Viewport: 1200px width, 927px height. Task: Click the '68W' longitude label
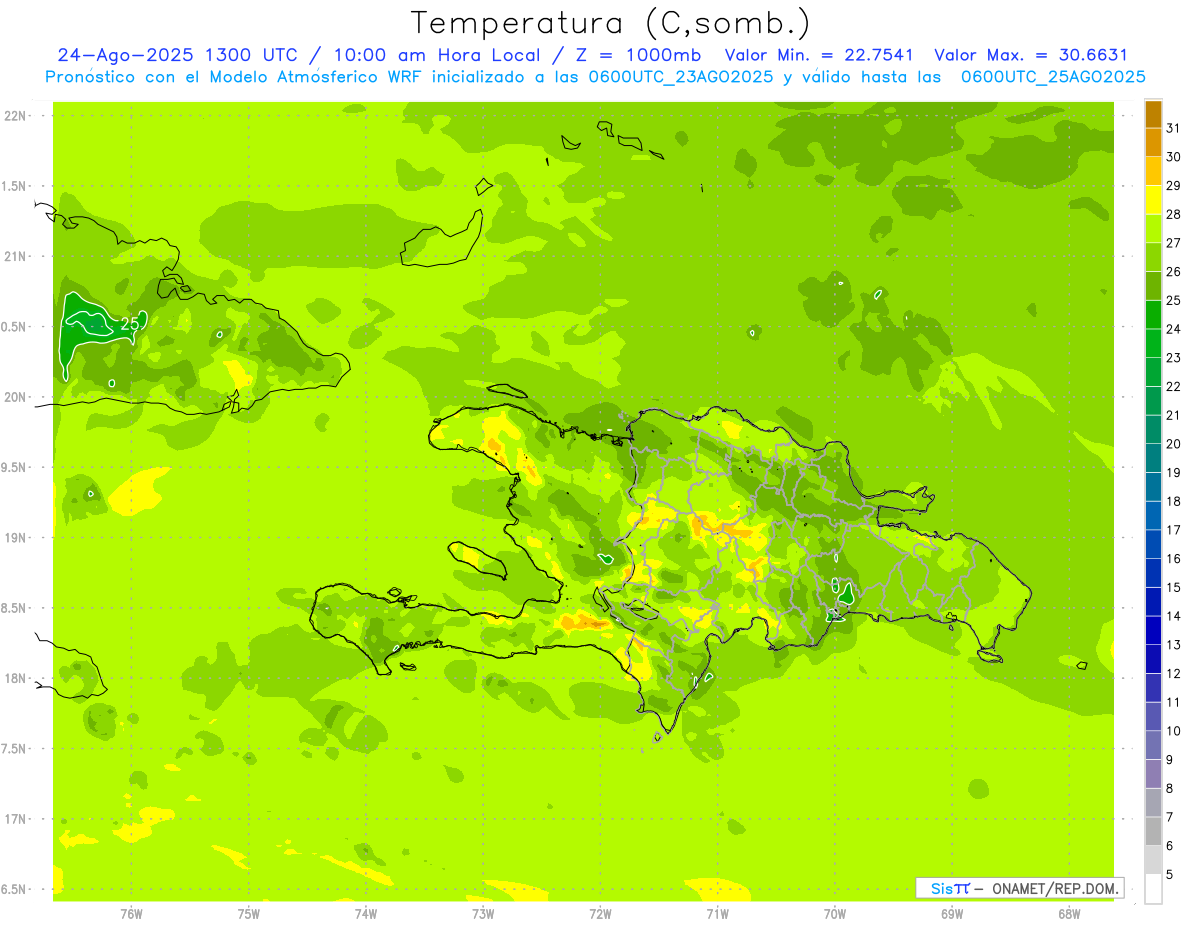coord(1069,914)
